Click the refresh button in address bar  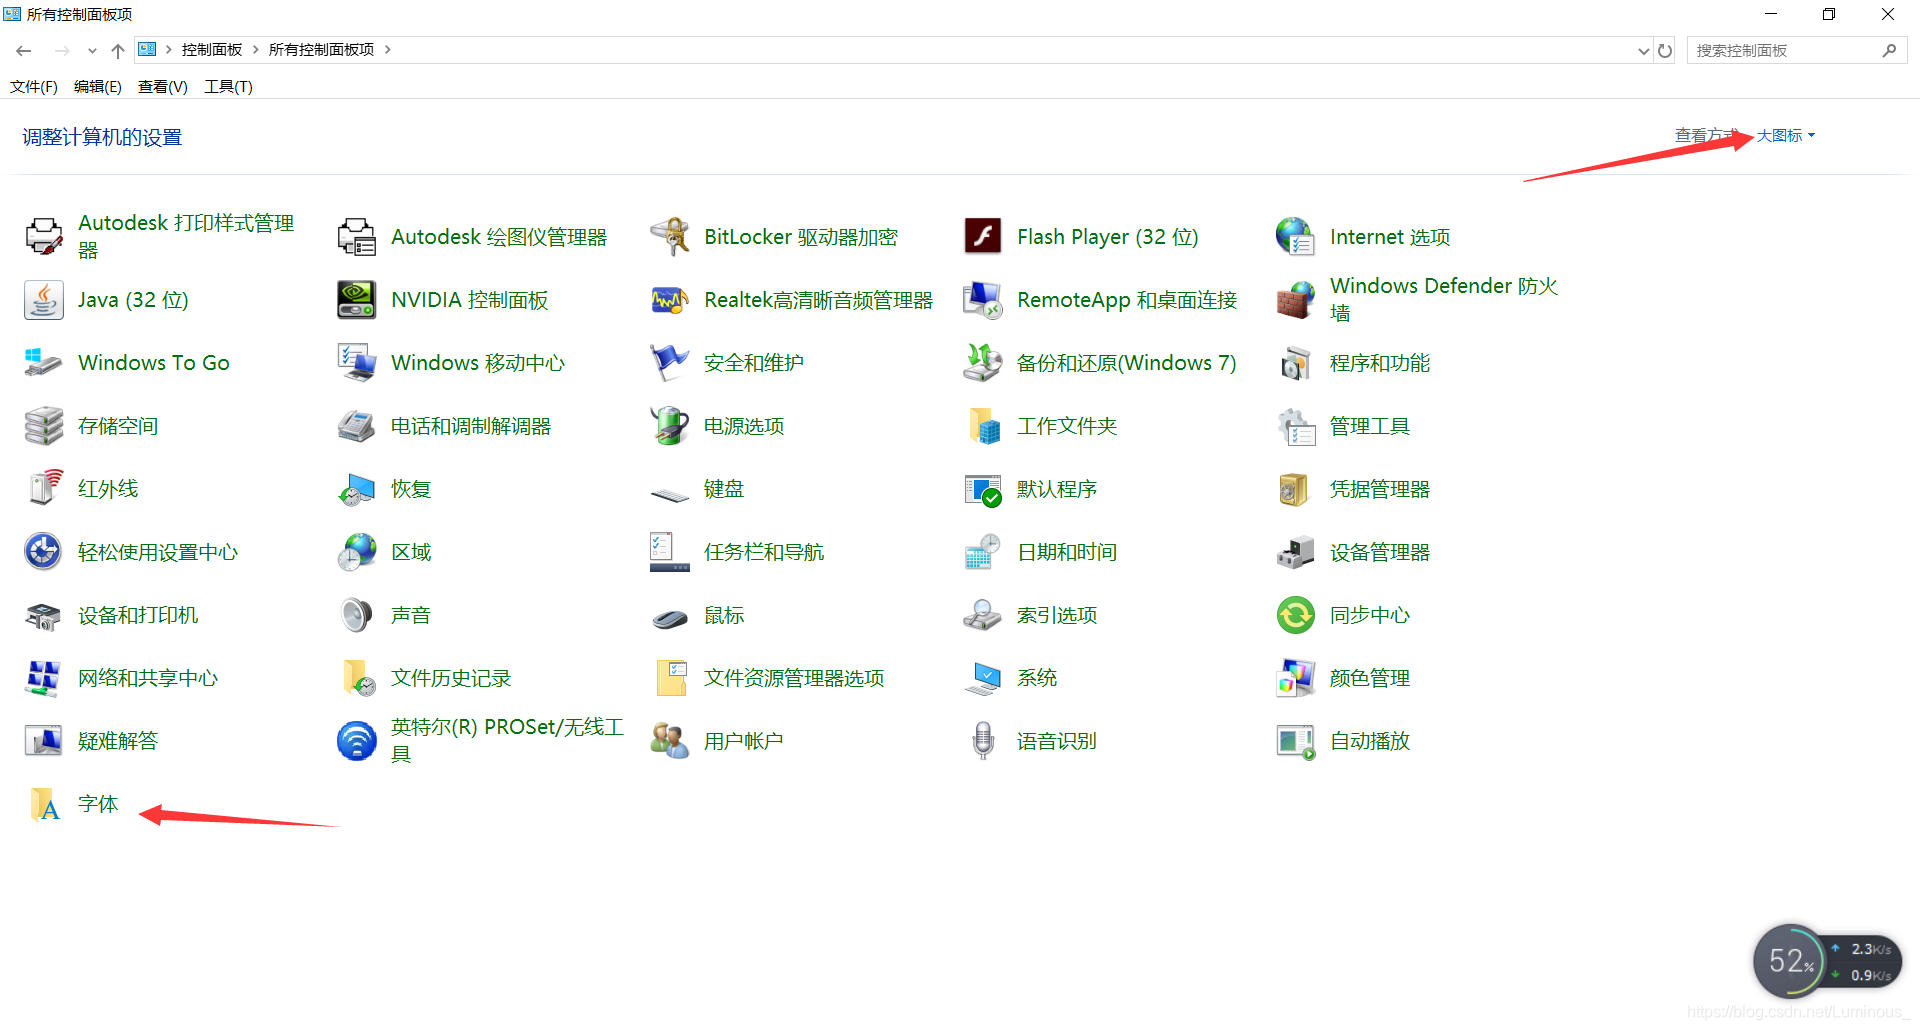click(1664, 49)
